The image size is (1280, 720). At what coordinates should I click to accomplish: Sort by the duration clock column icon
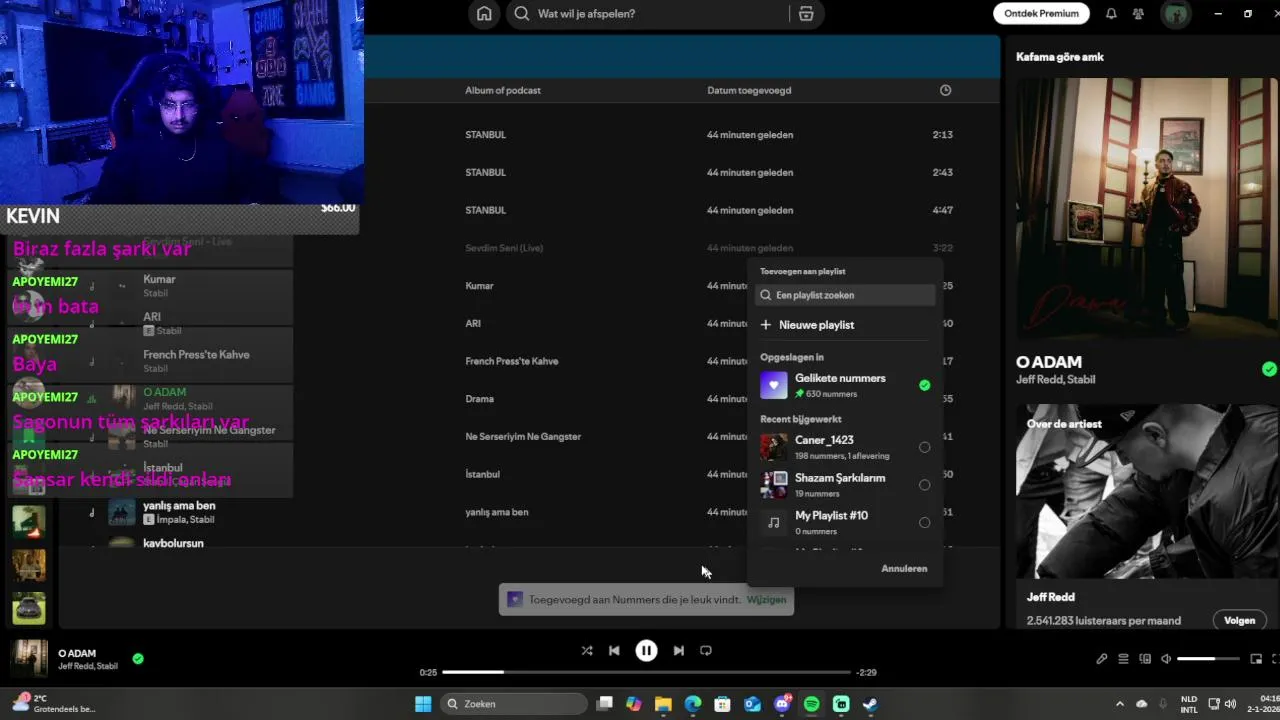(945, 90)
